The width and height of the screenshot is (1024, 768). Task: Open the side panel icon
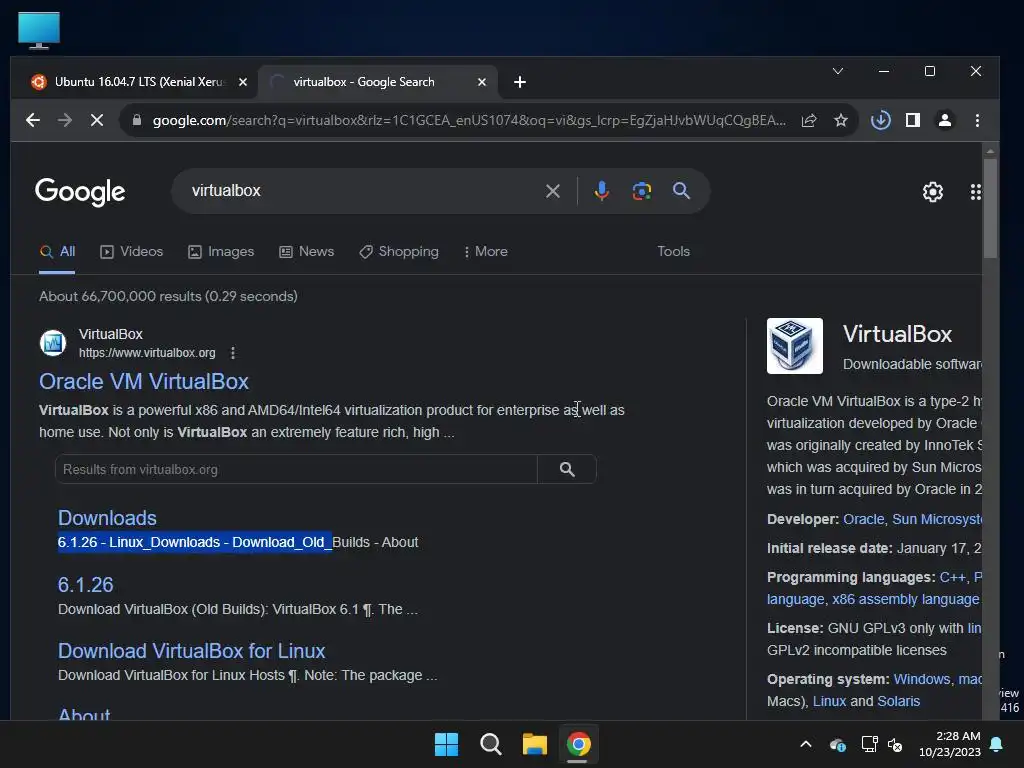(x=913, y=120)
